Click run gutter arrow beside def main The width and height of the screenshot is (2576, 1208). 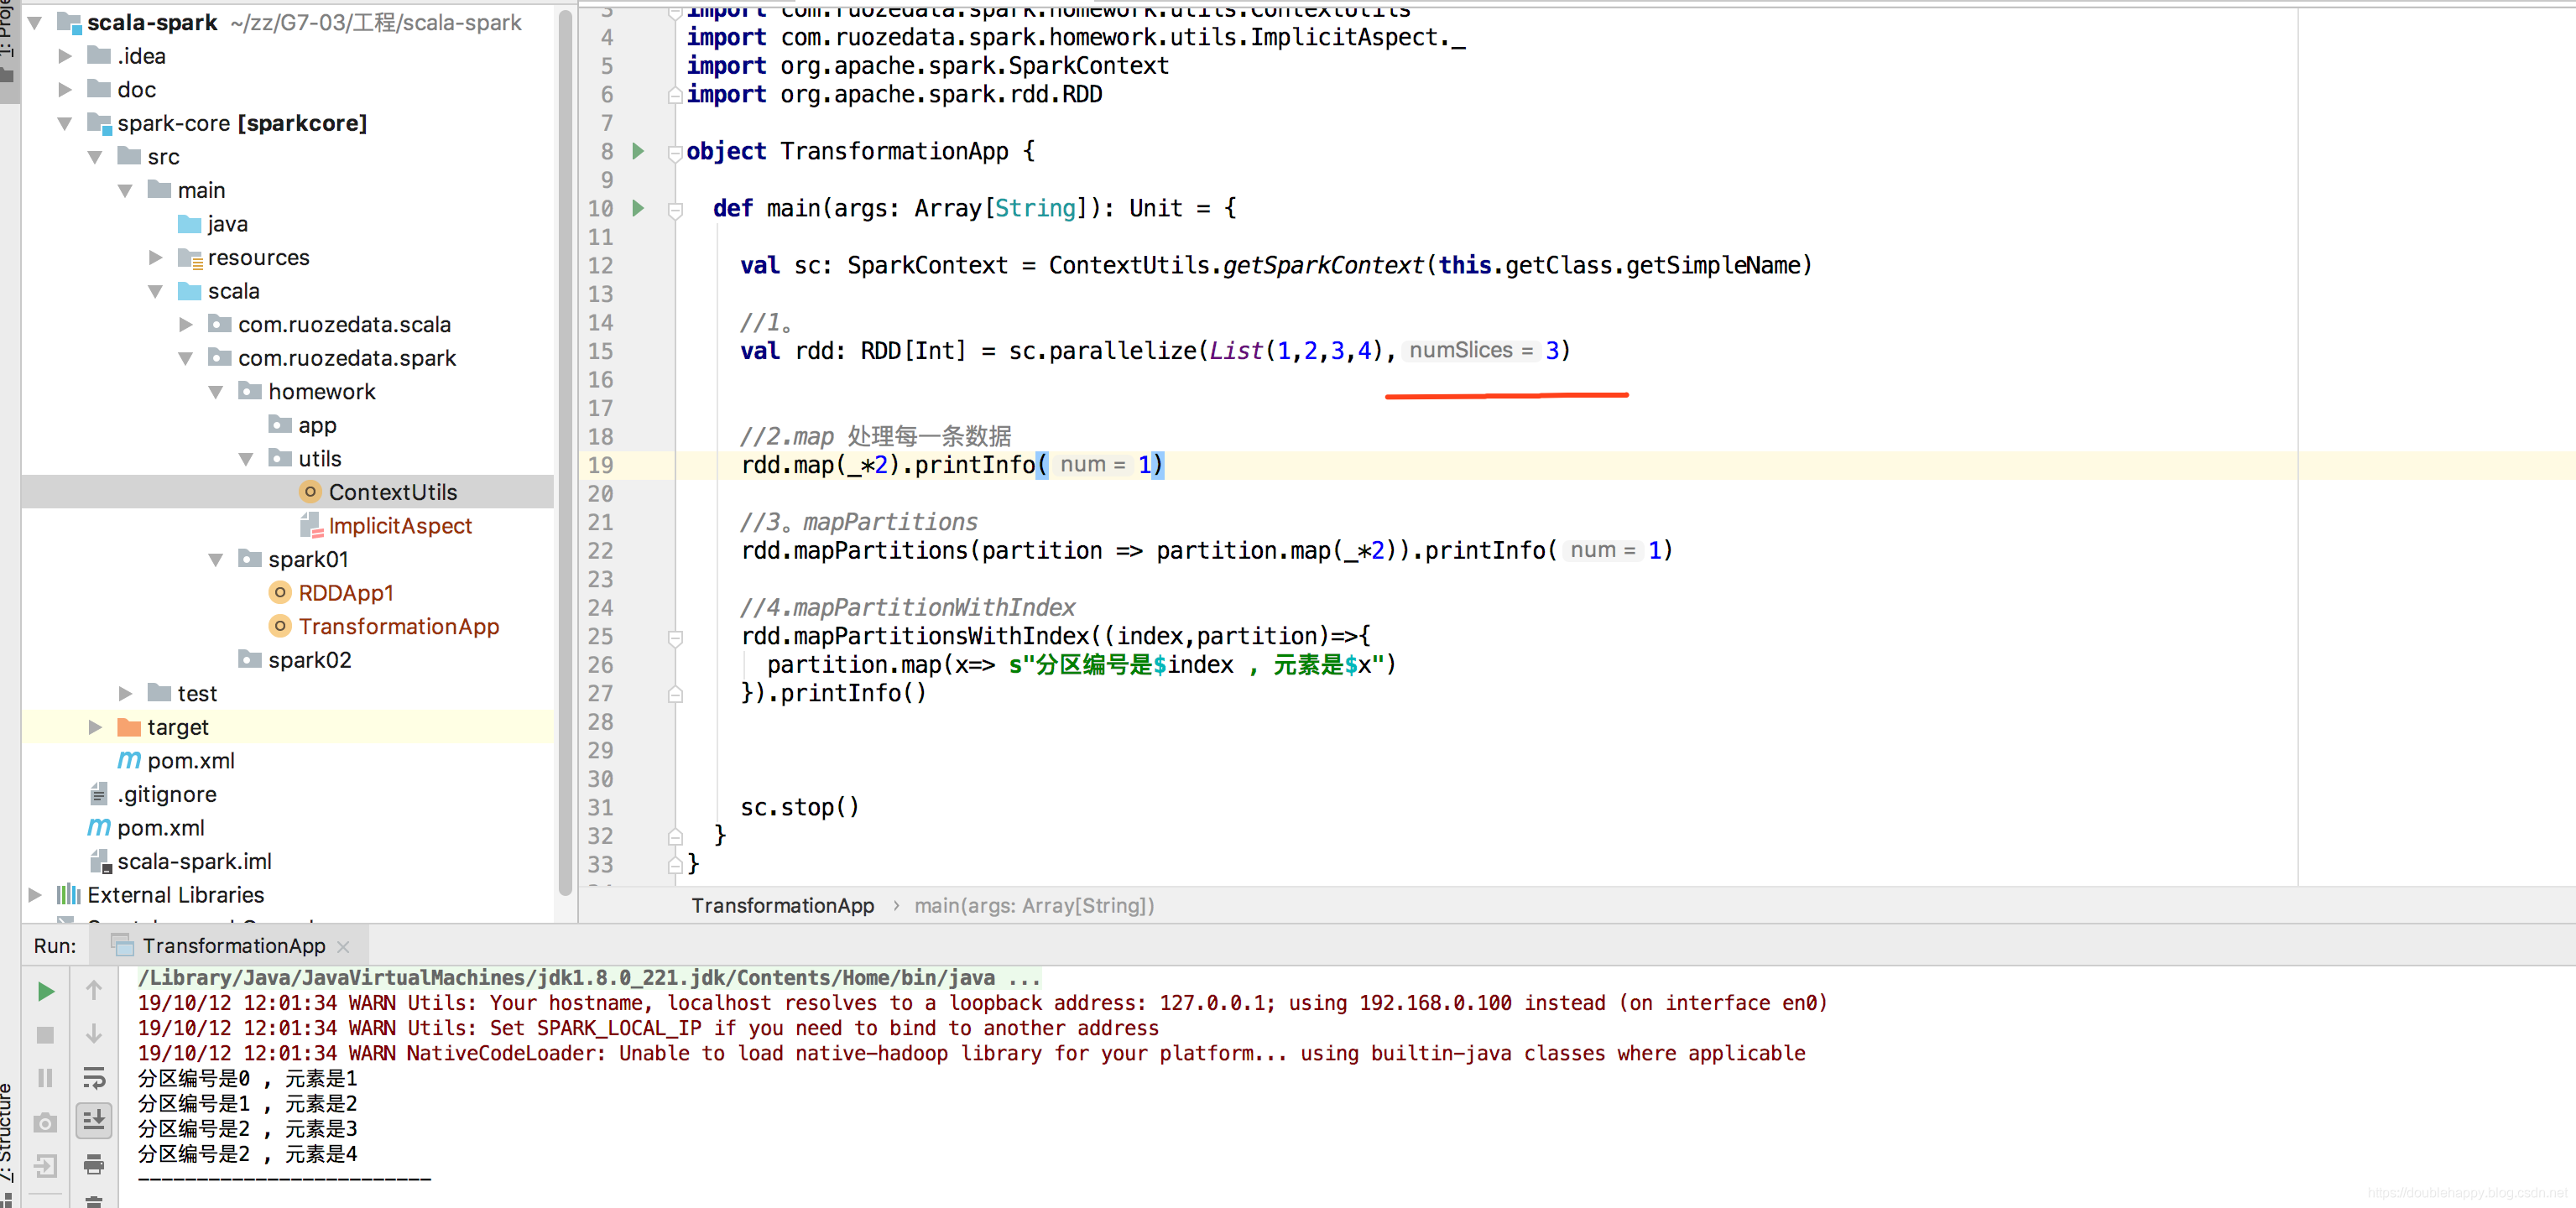coord(638,209)
